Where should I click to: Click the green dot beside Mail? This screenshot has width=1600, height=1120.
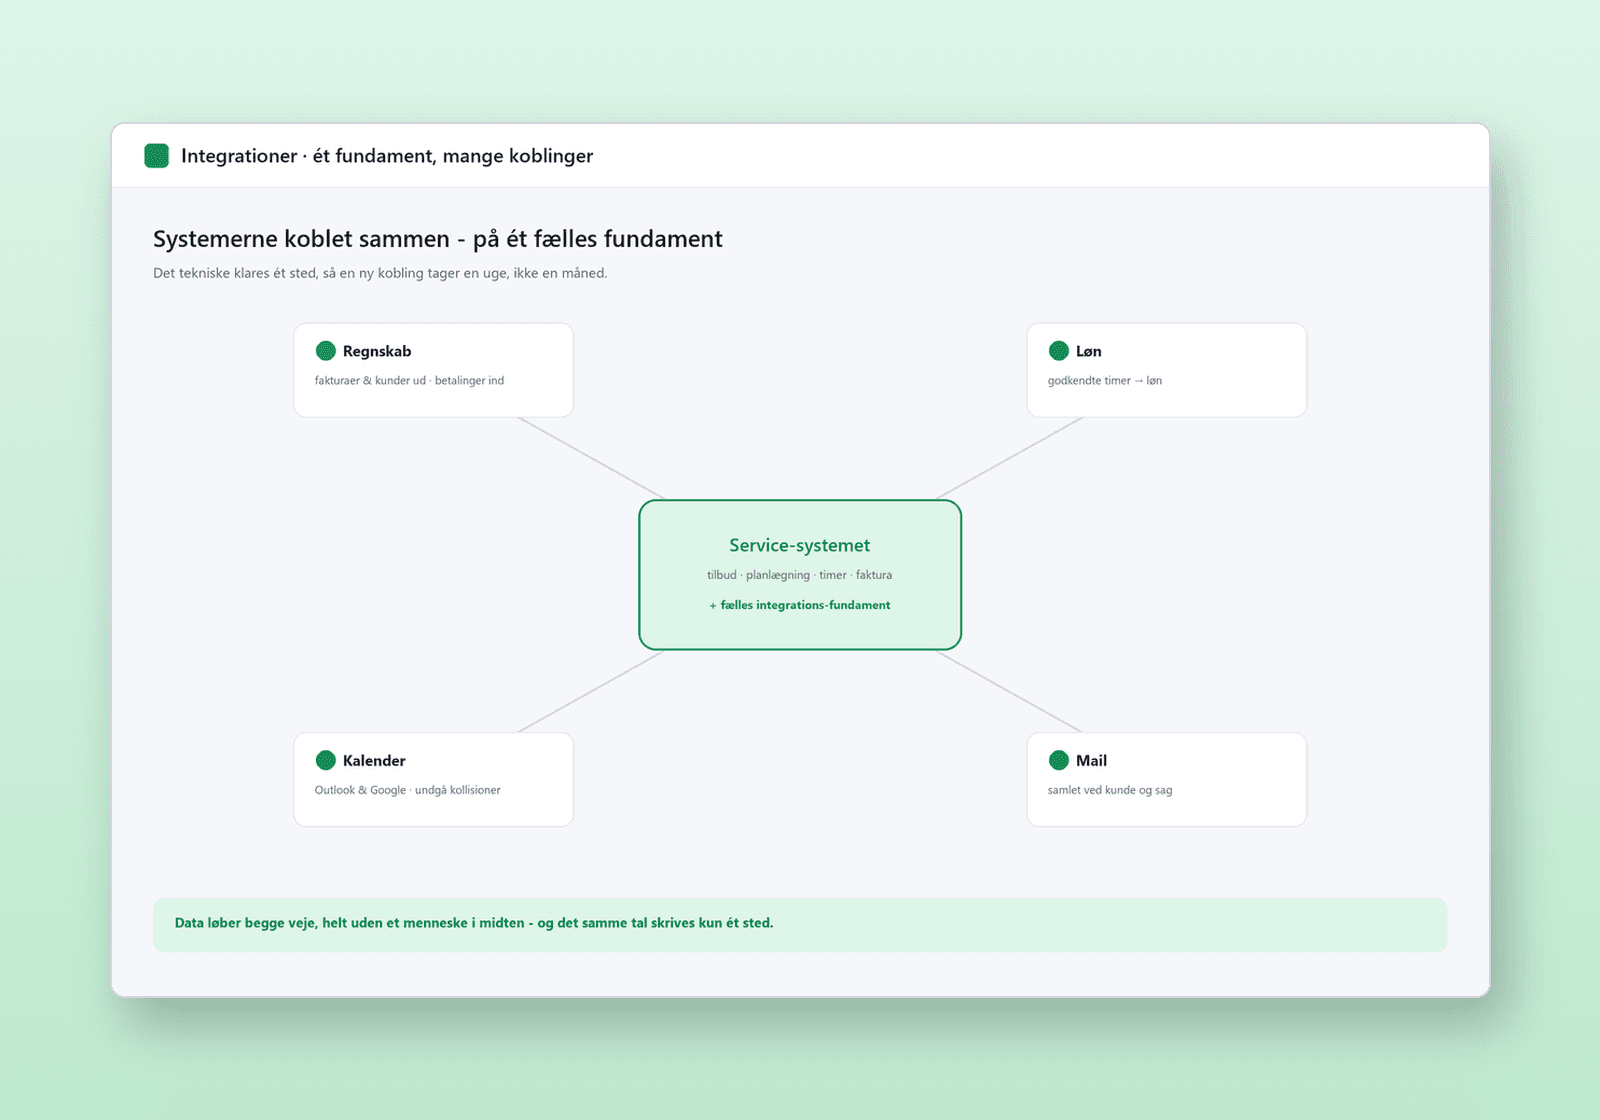tap(1058, 760)
